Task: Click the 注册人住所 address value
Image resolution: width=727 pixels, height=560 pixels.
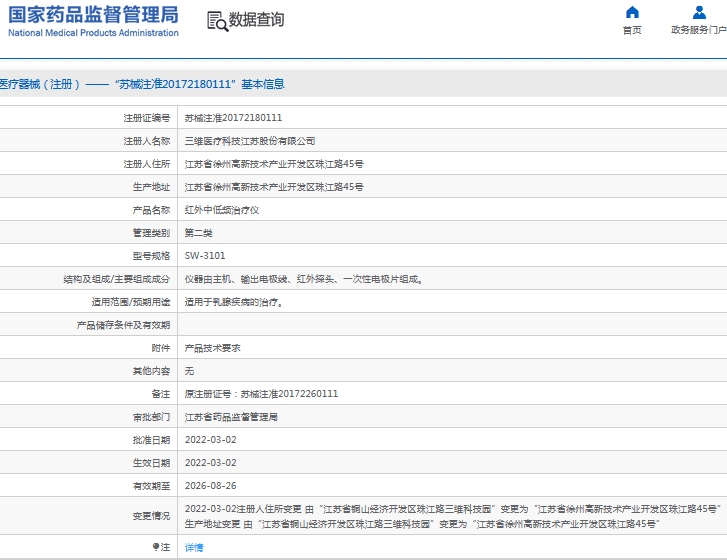Action: pos(274,164)
